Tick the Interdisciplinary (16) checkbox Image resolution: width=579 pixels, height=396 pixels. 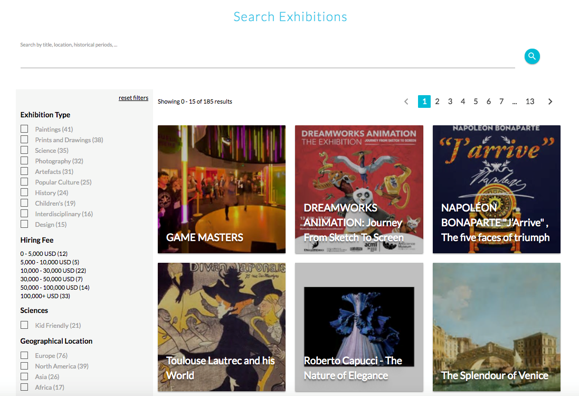(x=24, y=214)
